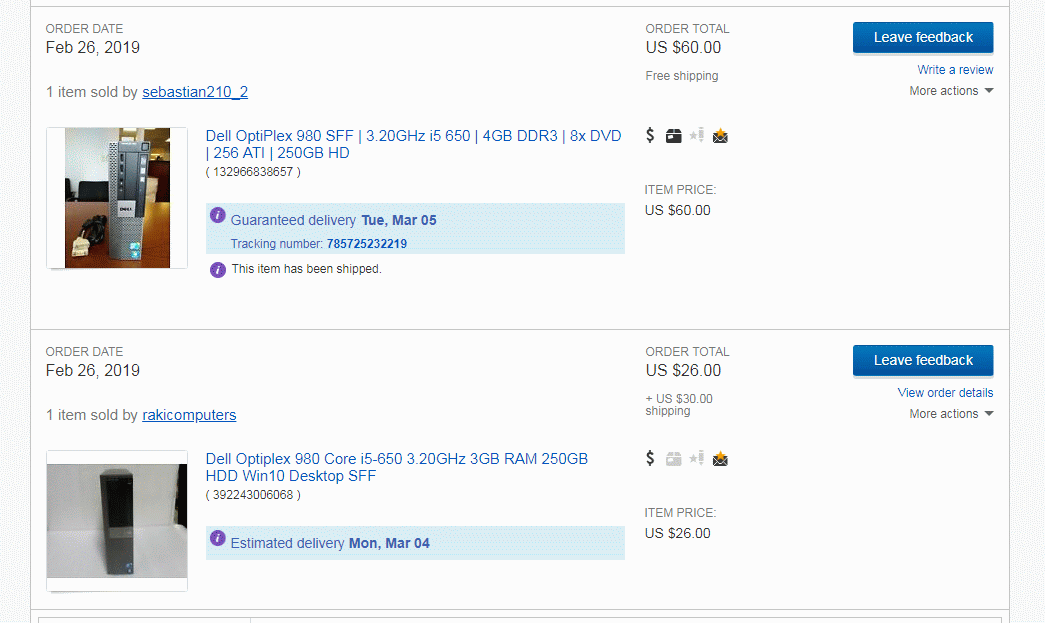Screen dimensions: 1045x623
Task: Open tracking number 785725232219
Action: pos(367,244)
